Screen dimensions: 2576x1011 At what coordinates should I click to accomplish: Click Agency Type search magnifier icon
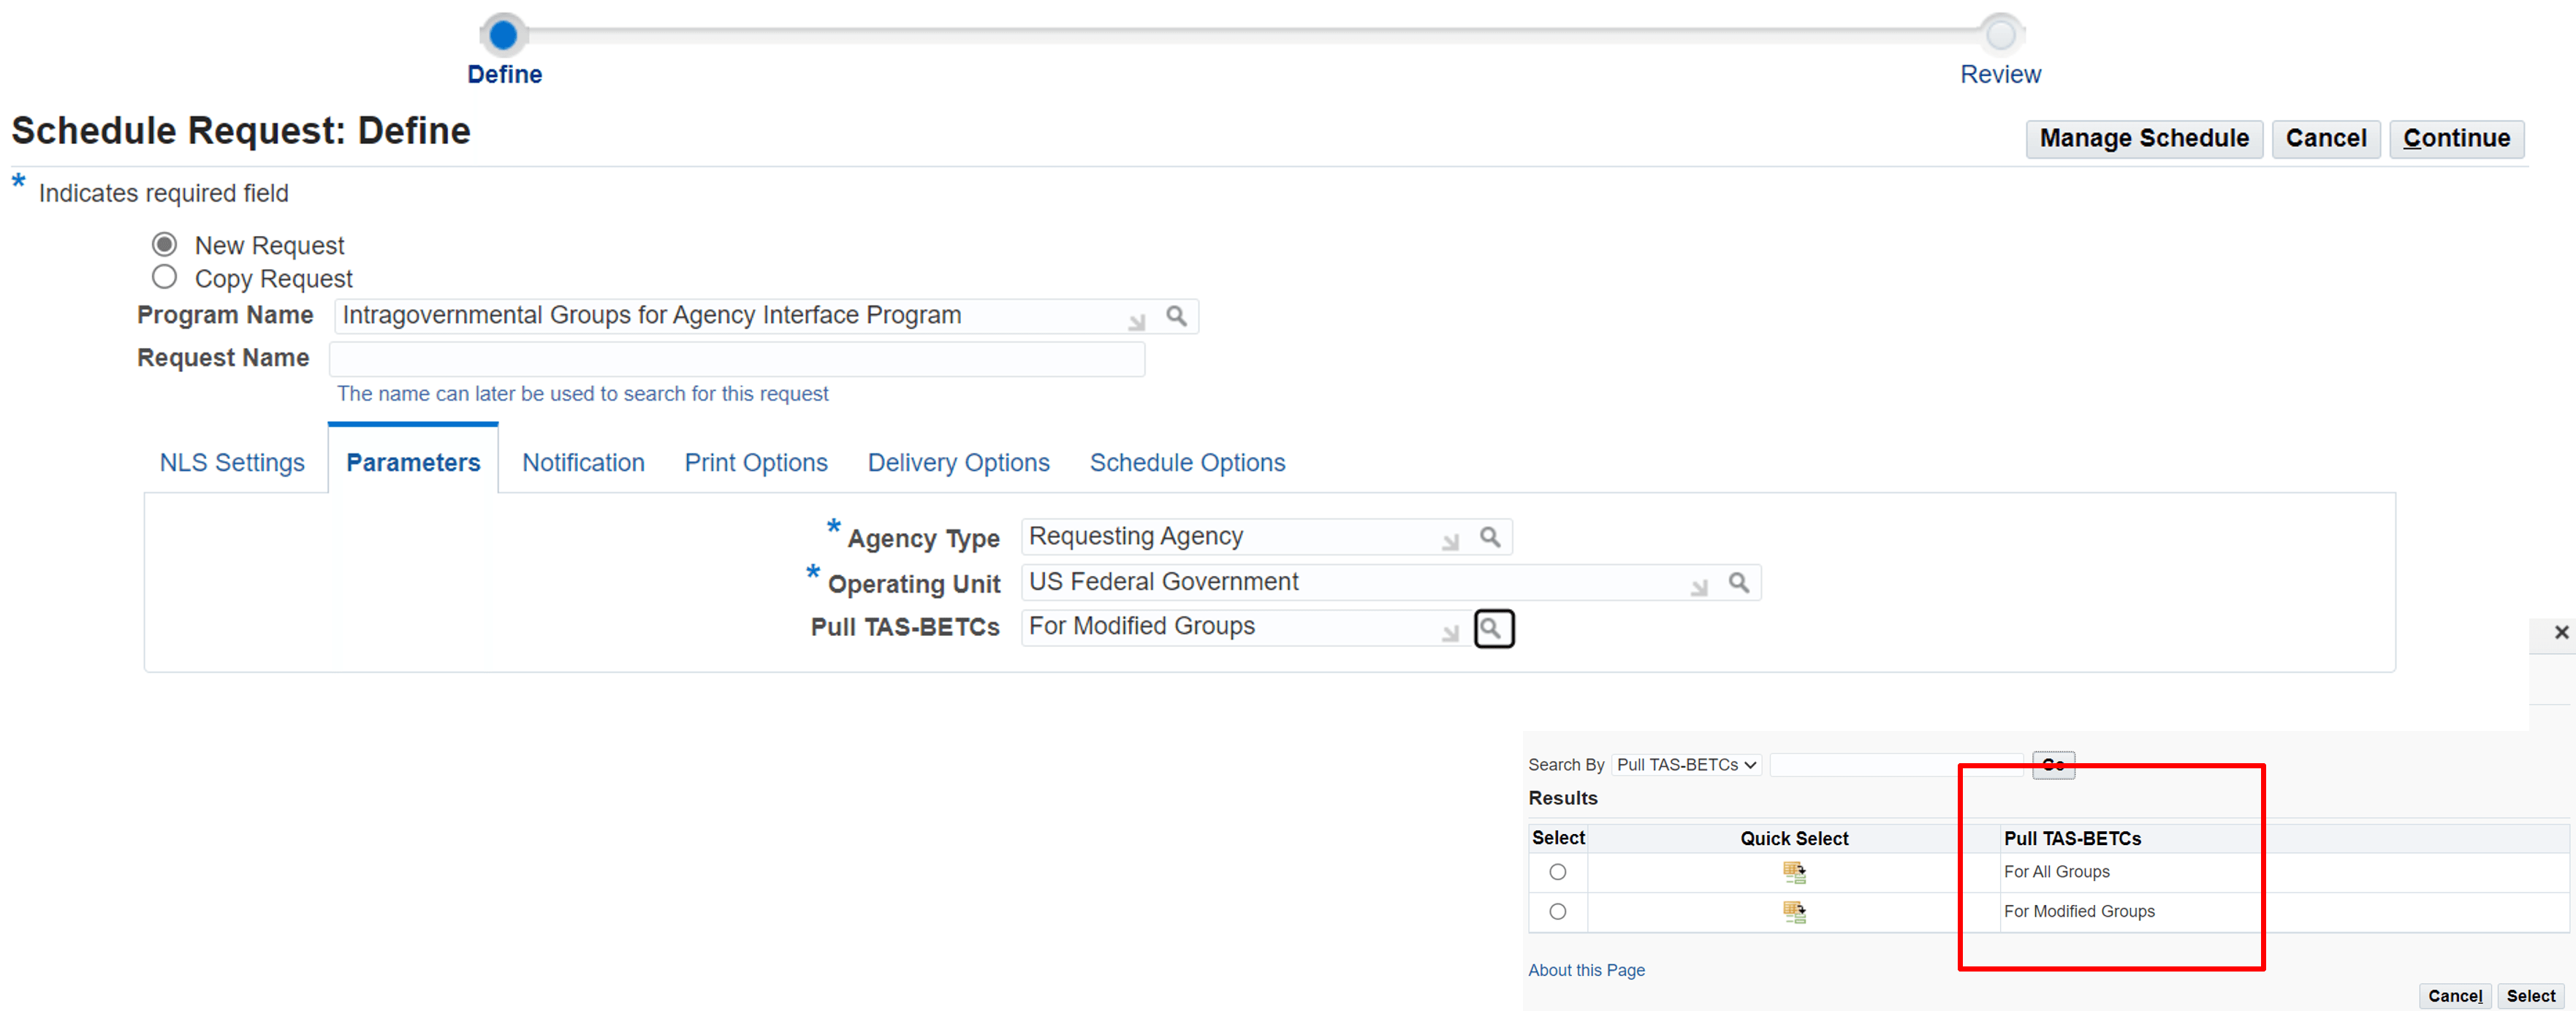click(1489, 538)
